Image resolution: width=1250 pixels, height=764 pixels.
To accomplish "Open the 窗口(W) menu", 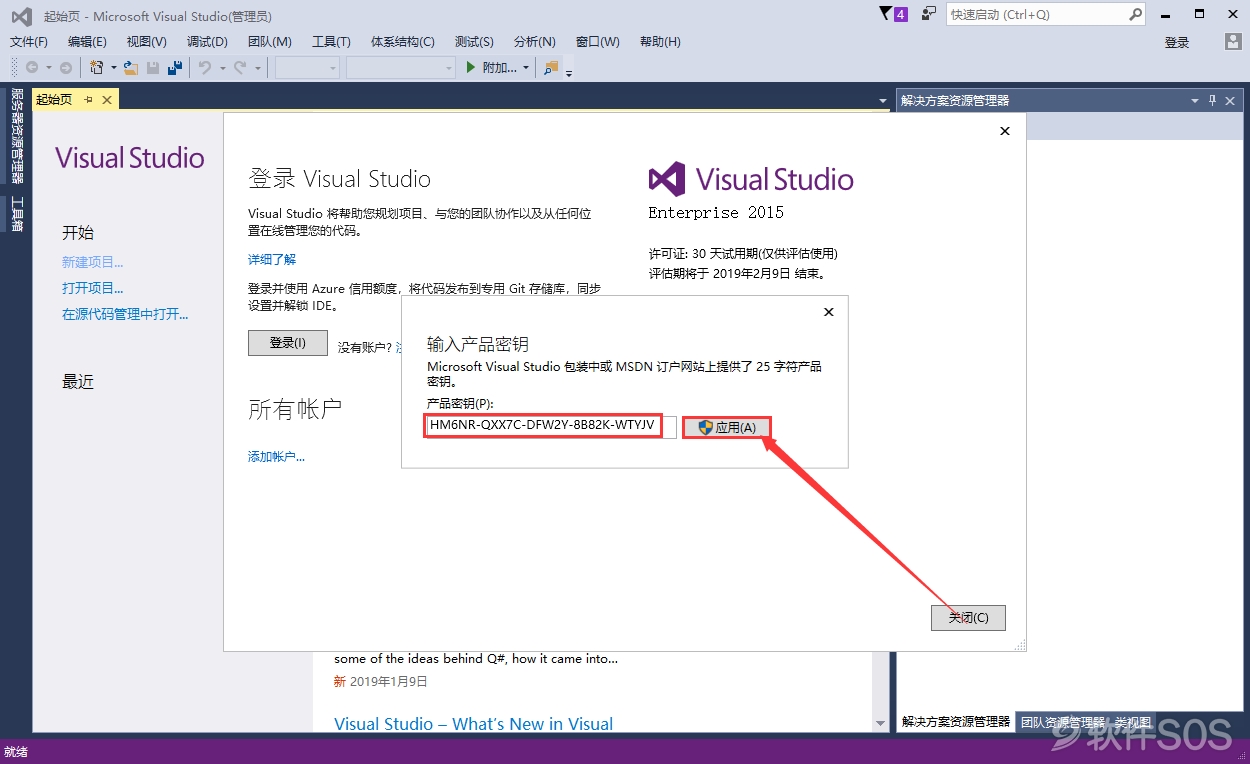I will pyautogui.click(x=598, y=42).
